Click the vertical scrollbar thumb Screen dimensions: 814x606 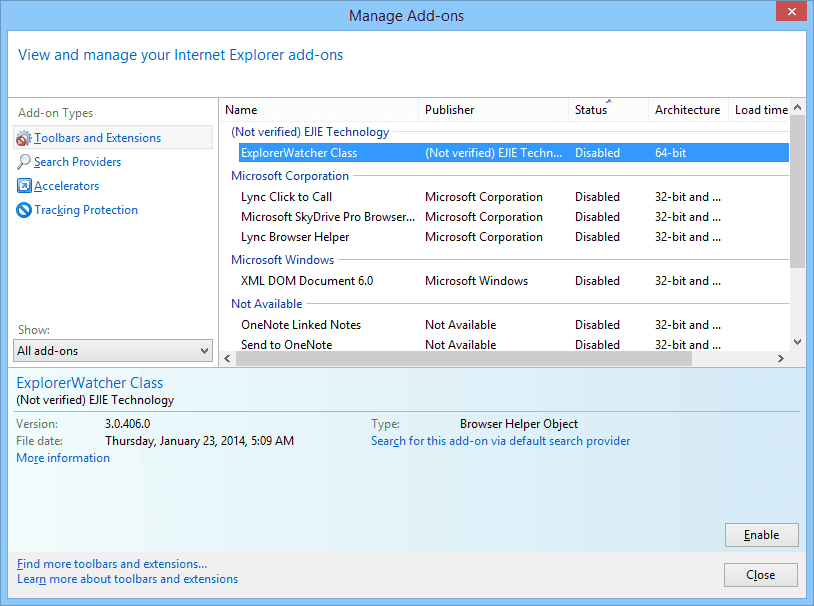point(798,192)
